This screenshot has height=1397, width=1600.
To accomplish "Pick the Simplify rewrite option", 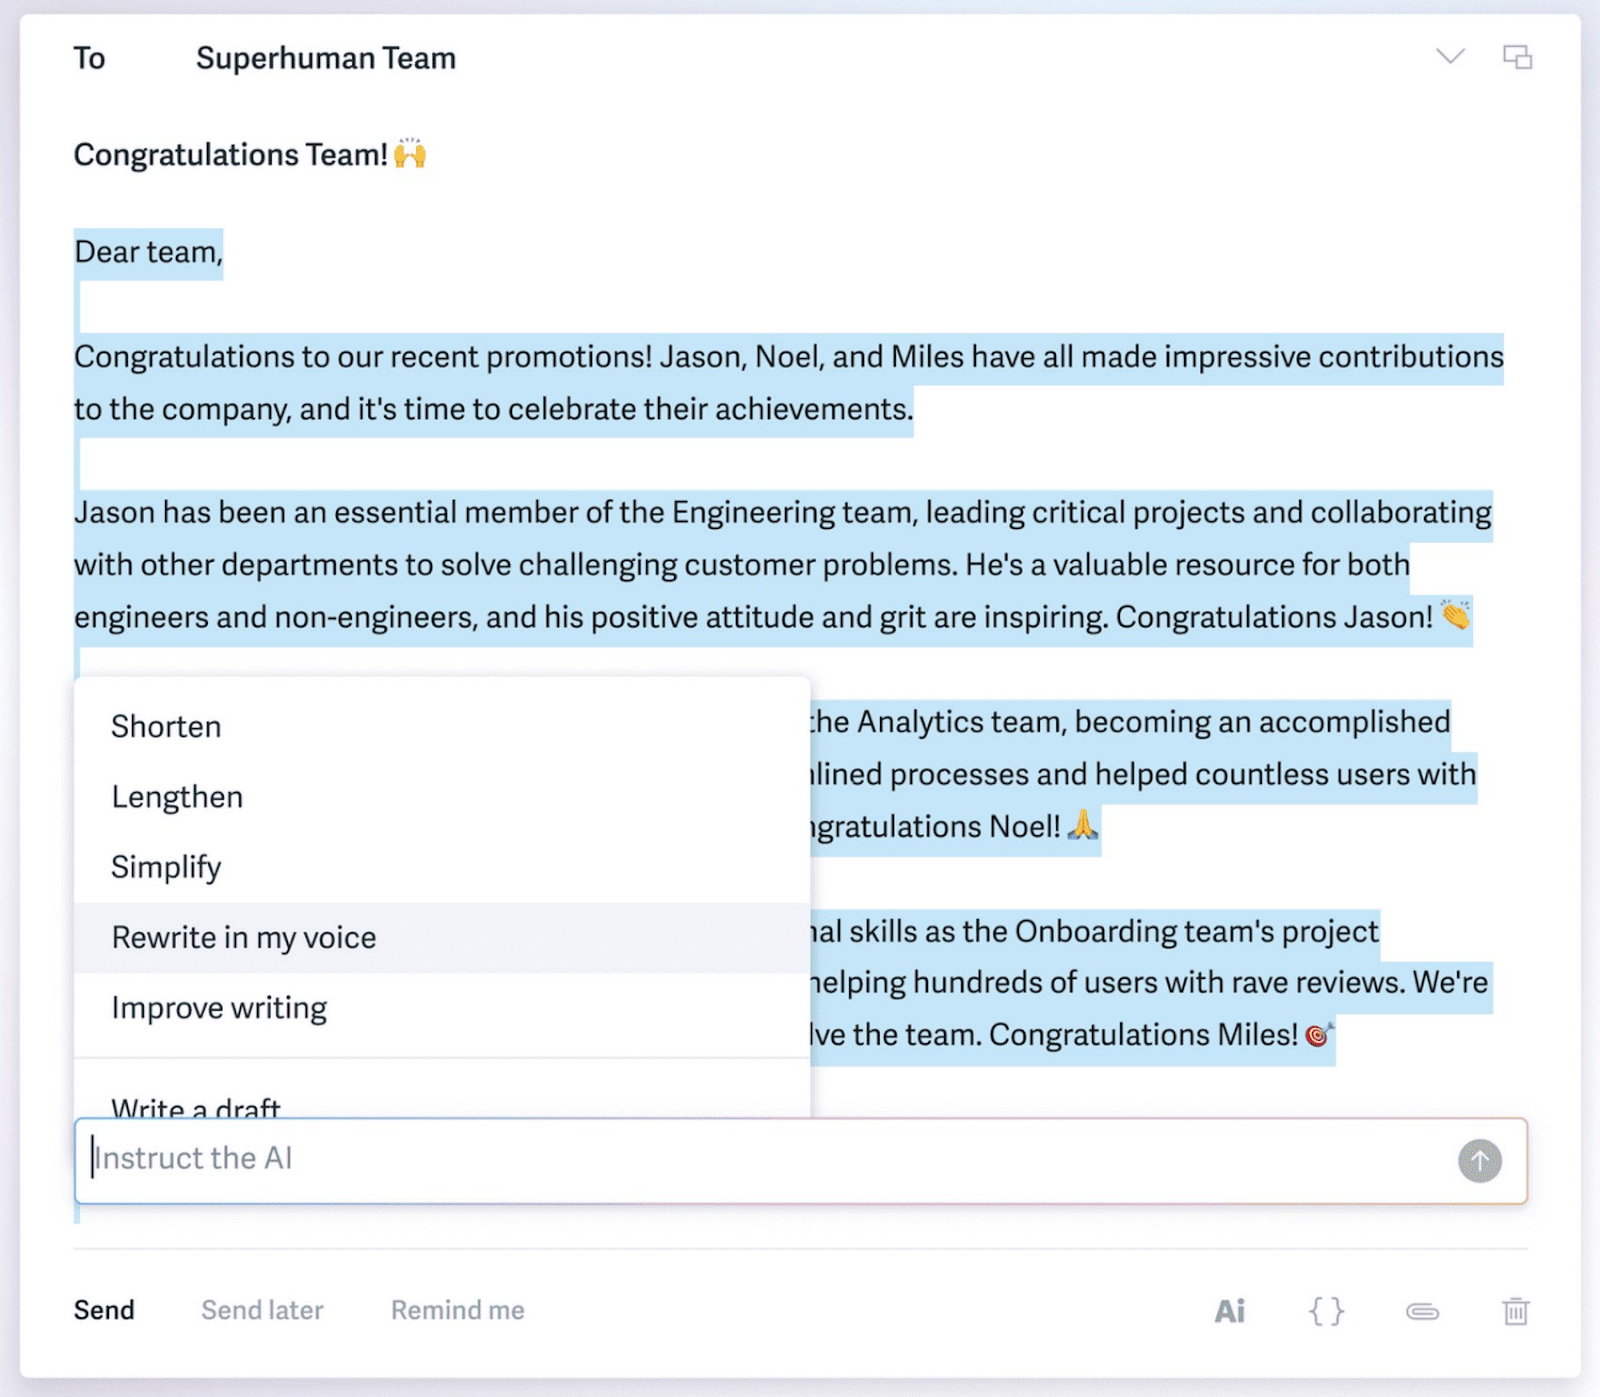I will 166,867.
